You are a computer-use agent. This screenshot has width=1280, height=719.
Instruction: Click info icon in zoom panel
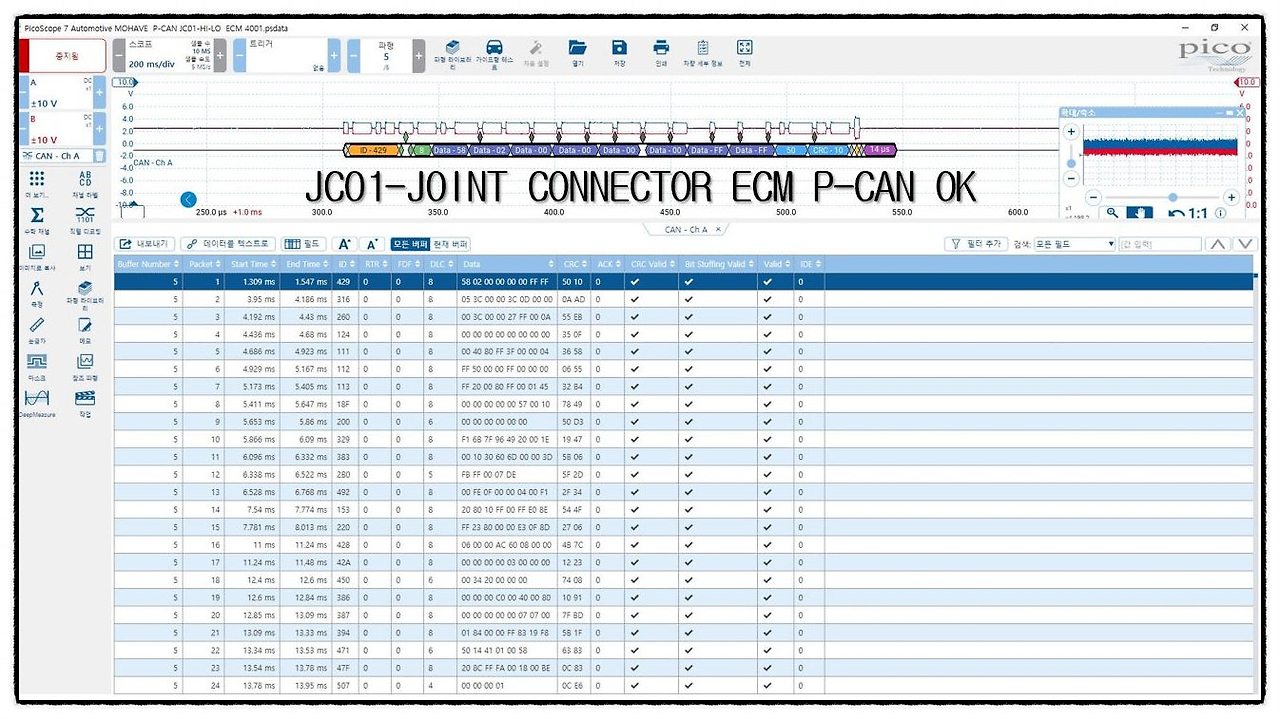[x=1221, y=214]
